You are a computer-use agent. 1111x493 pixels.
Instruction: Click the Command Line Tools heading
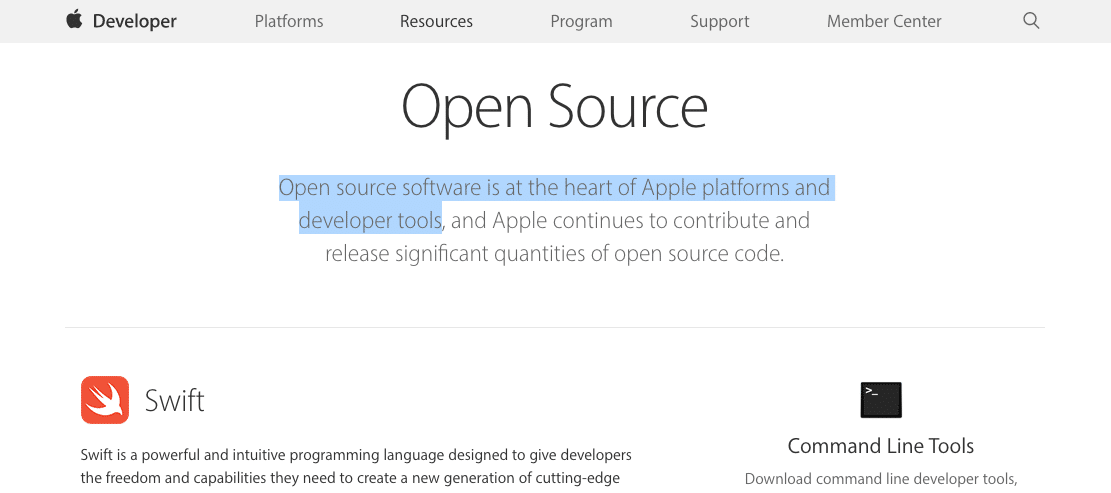(881, 446)
